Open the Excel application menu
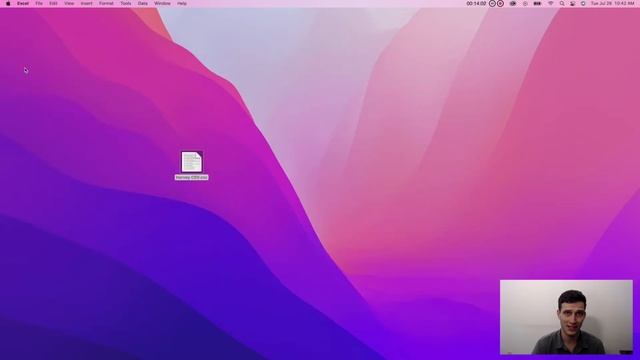Screen dimensions: 640x360 [23, 3]
